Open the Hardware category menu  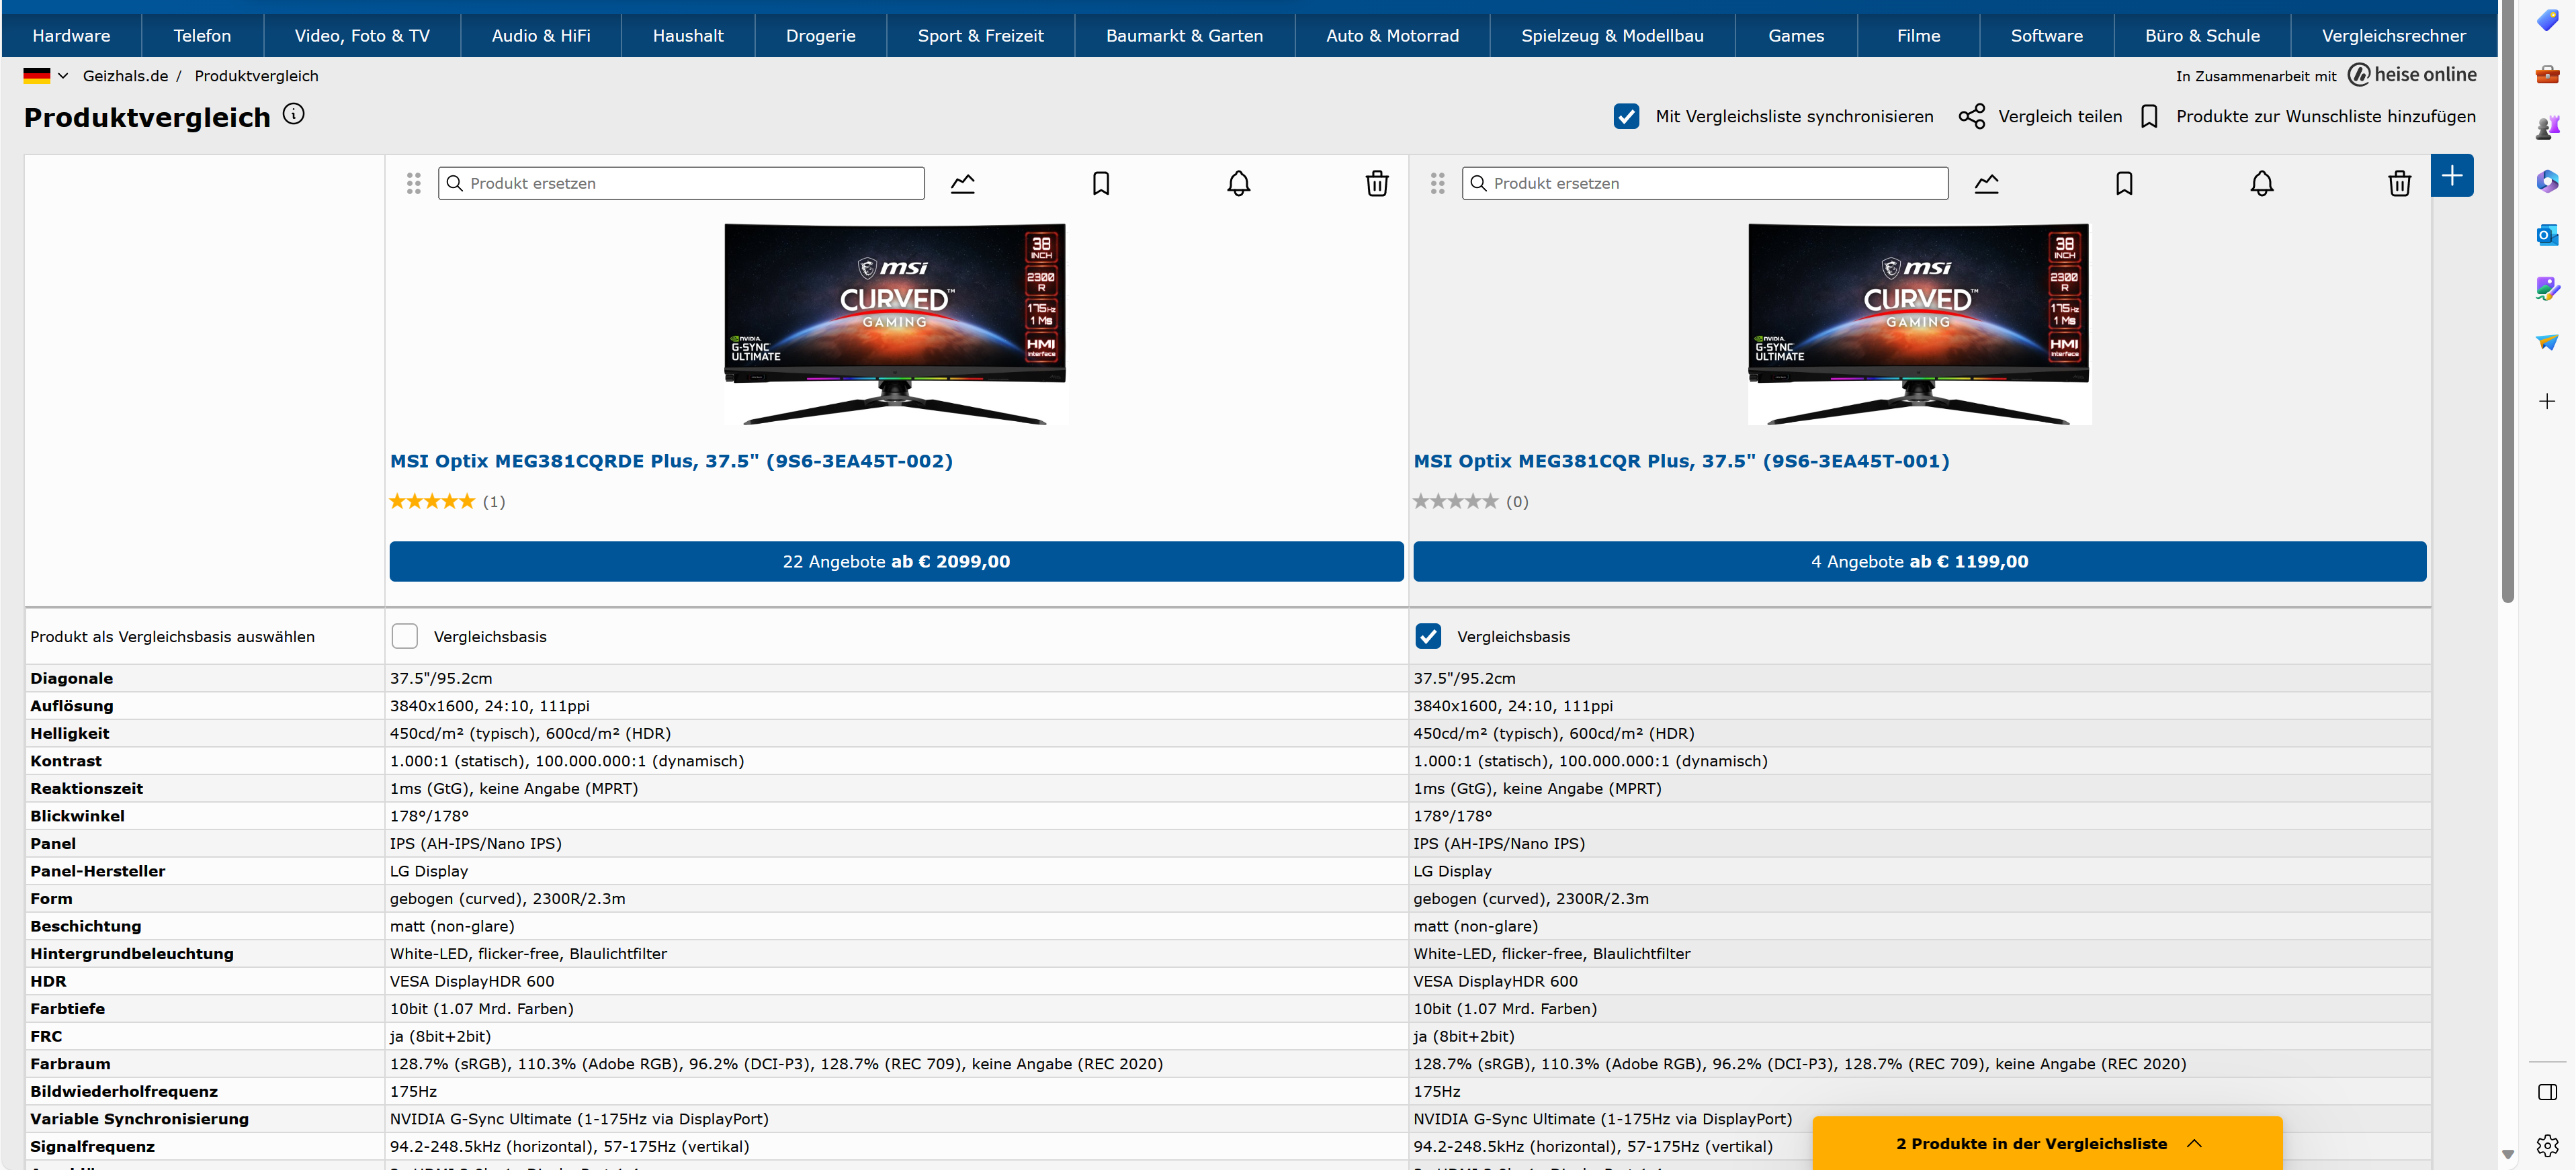(x=71, y=36)
